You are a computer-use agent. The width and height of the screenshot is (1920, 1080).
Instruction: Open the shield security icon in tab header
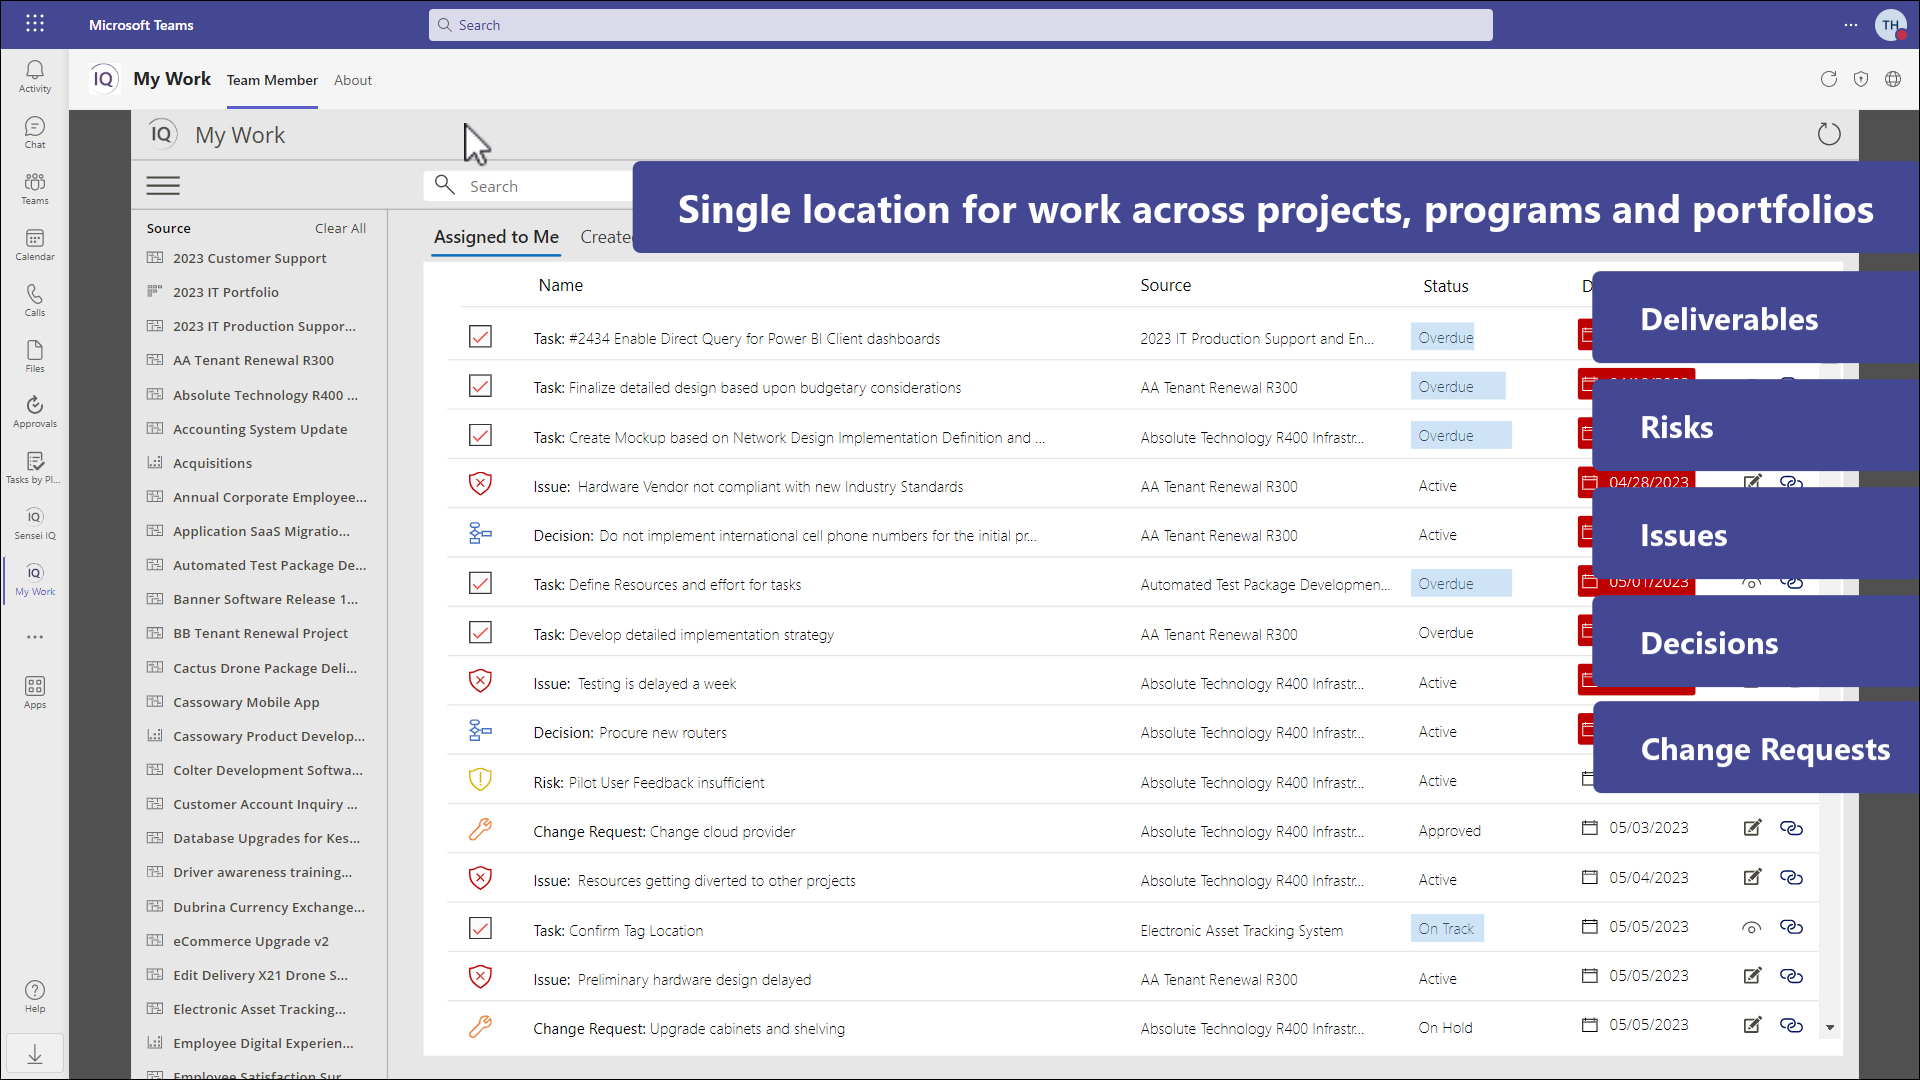[x=1860, y=79]
